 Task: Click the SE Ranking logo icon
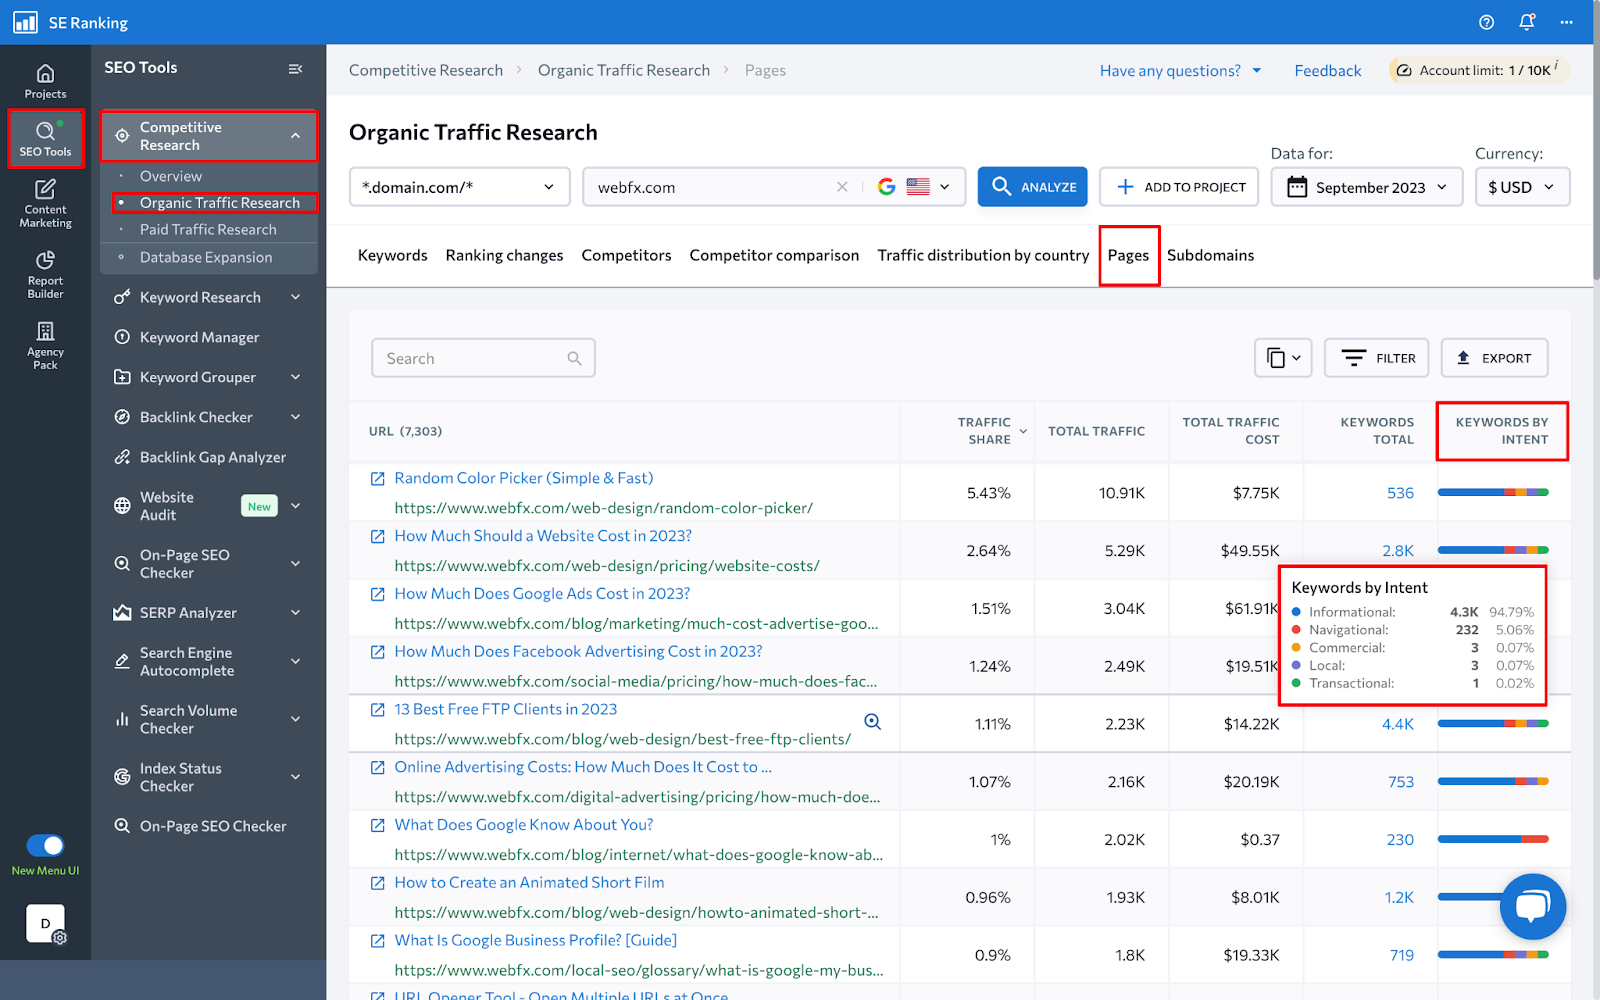point(25,22)
